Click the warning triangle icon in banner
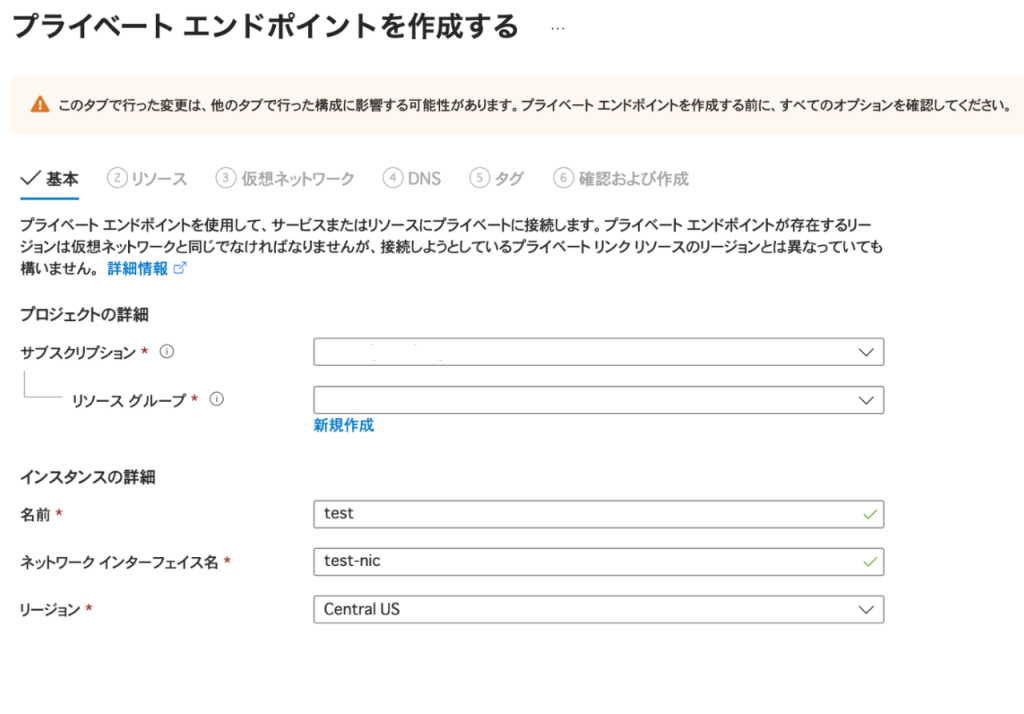This screenshot has height=714, width=1024. 39,104
